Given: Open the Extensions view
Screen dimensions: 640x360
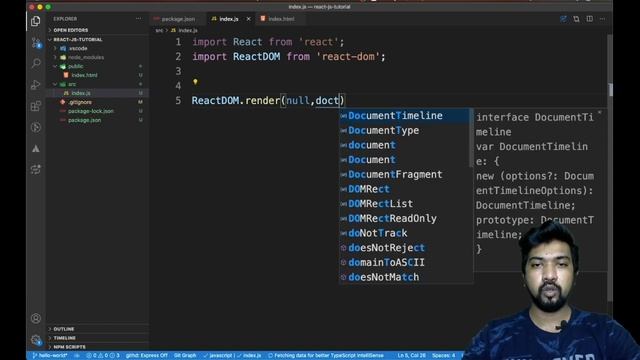Looking at the screenshot, I should (x=36, y=106).
